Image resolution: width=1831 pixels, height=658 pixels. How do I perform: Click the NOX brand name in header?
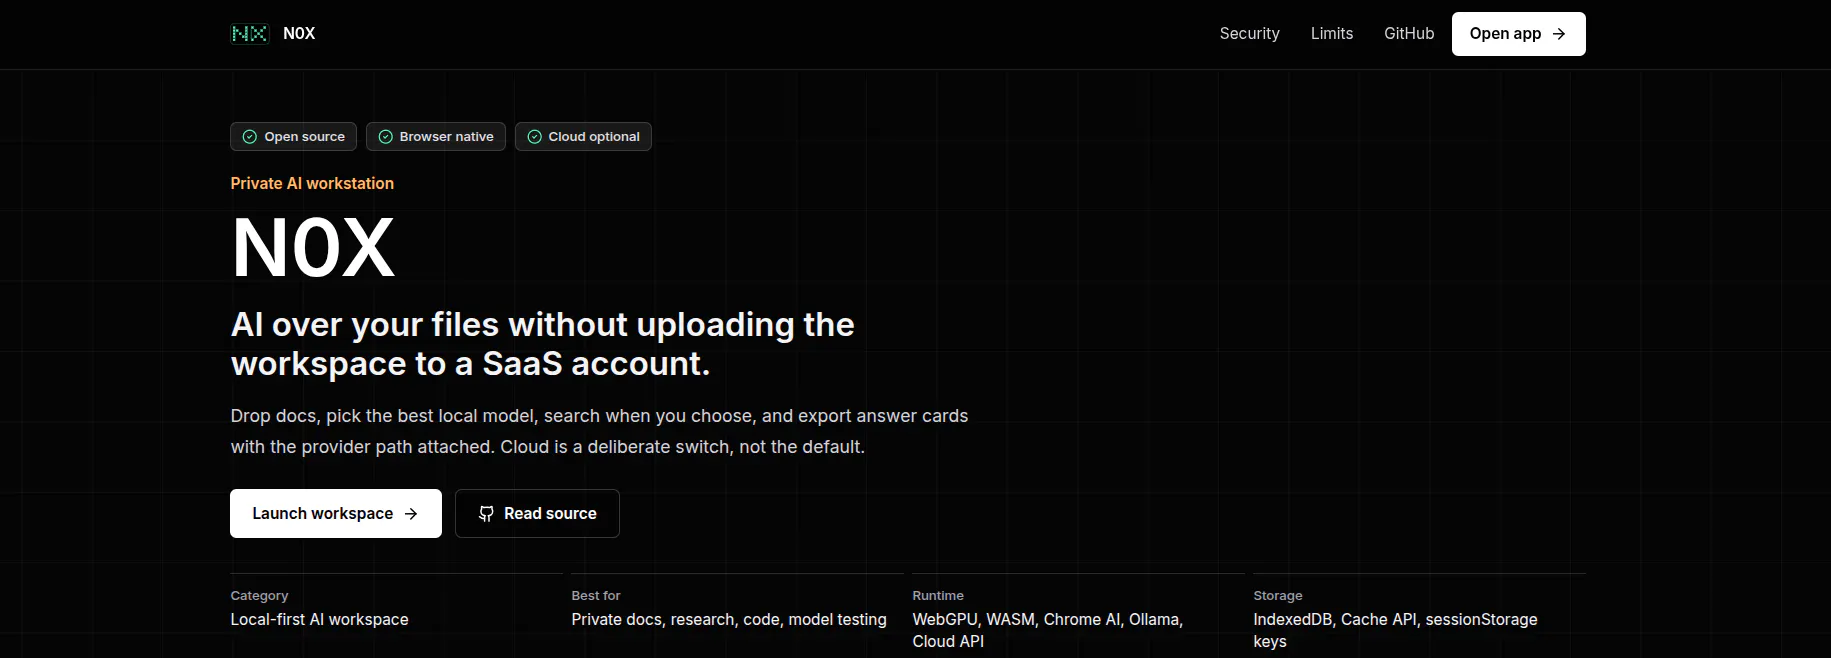[x=299, y=34]
